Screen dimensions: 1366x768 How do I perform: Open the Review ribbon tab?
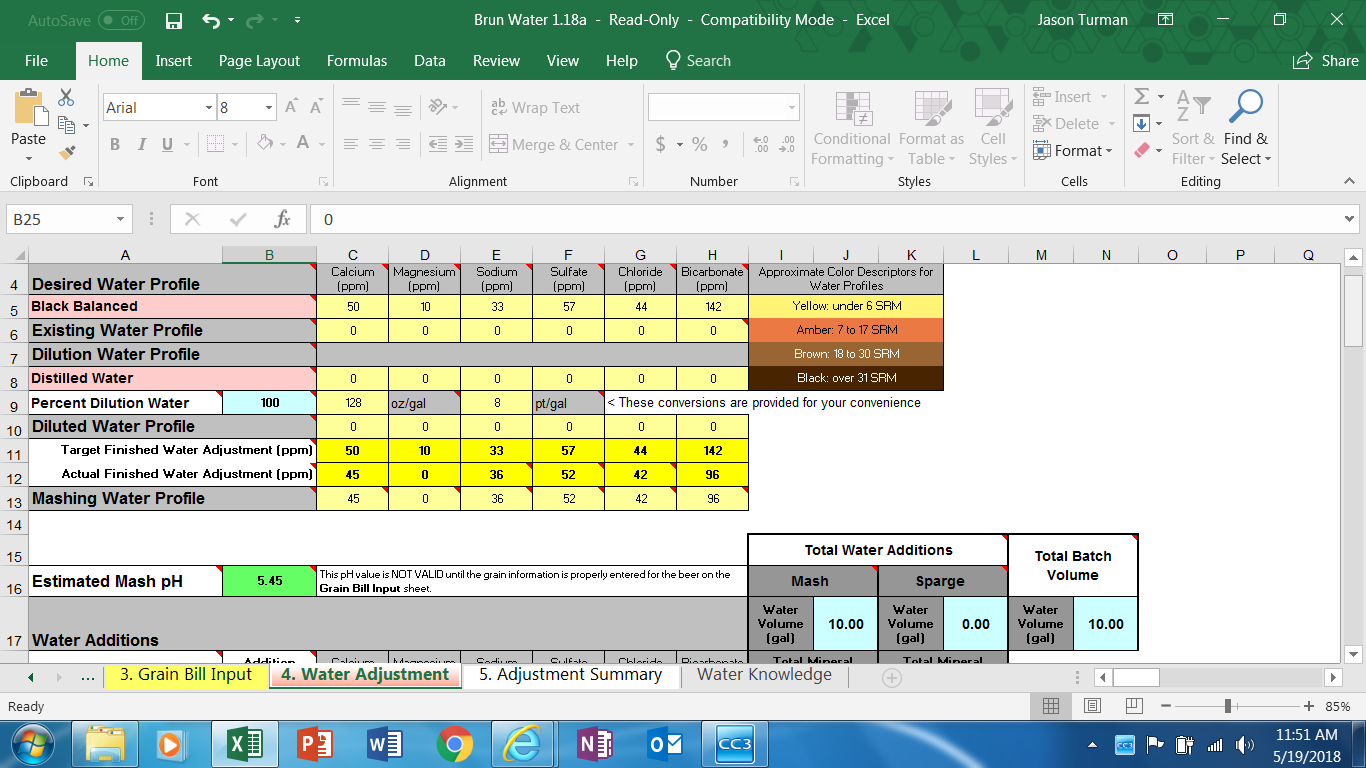(496, 61)
